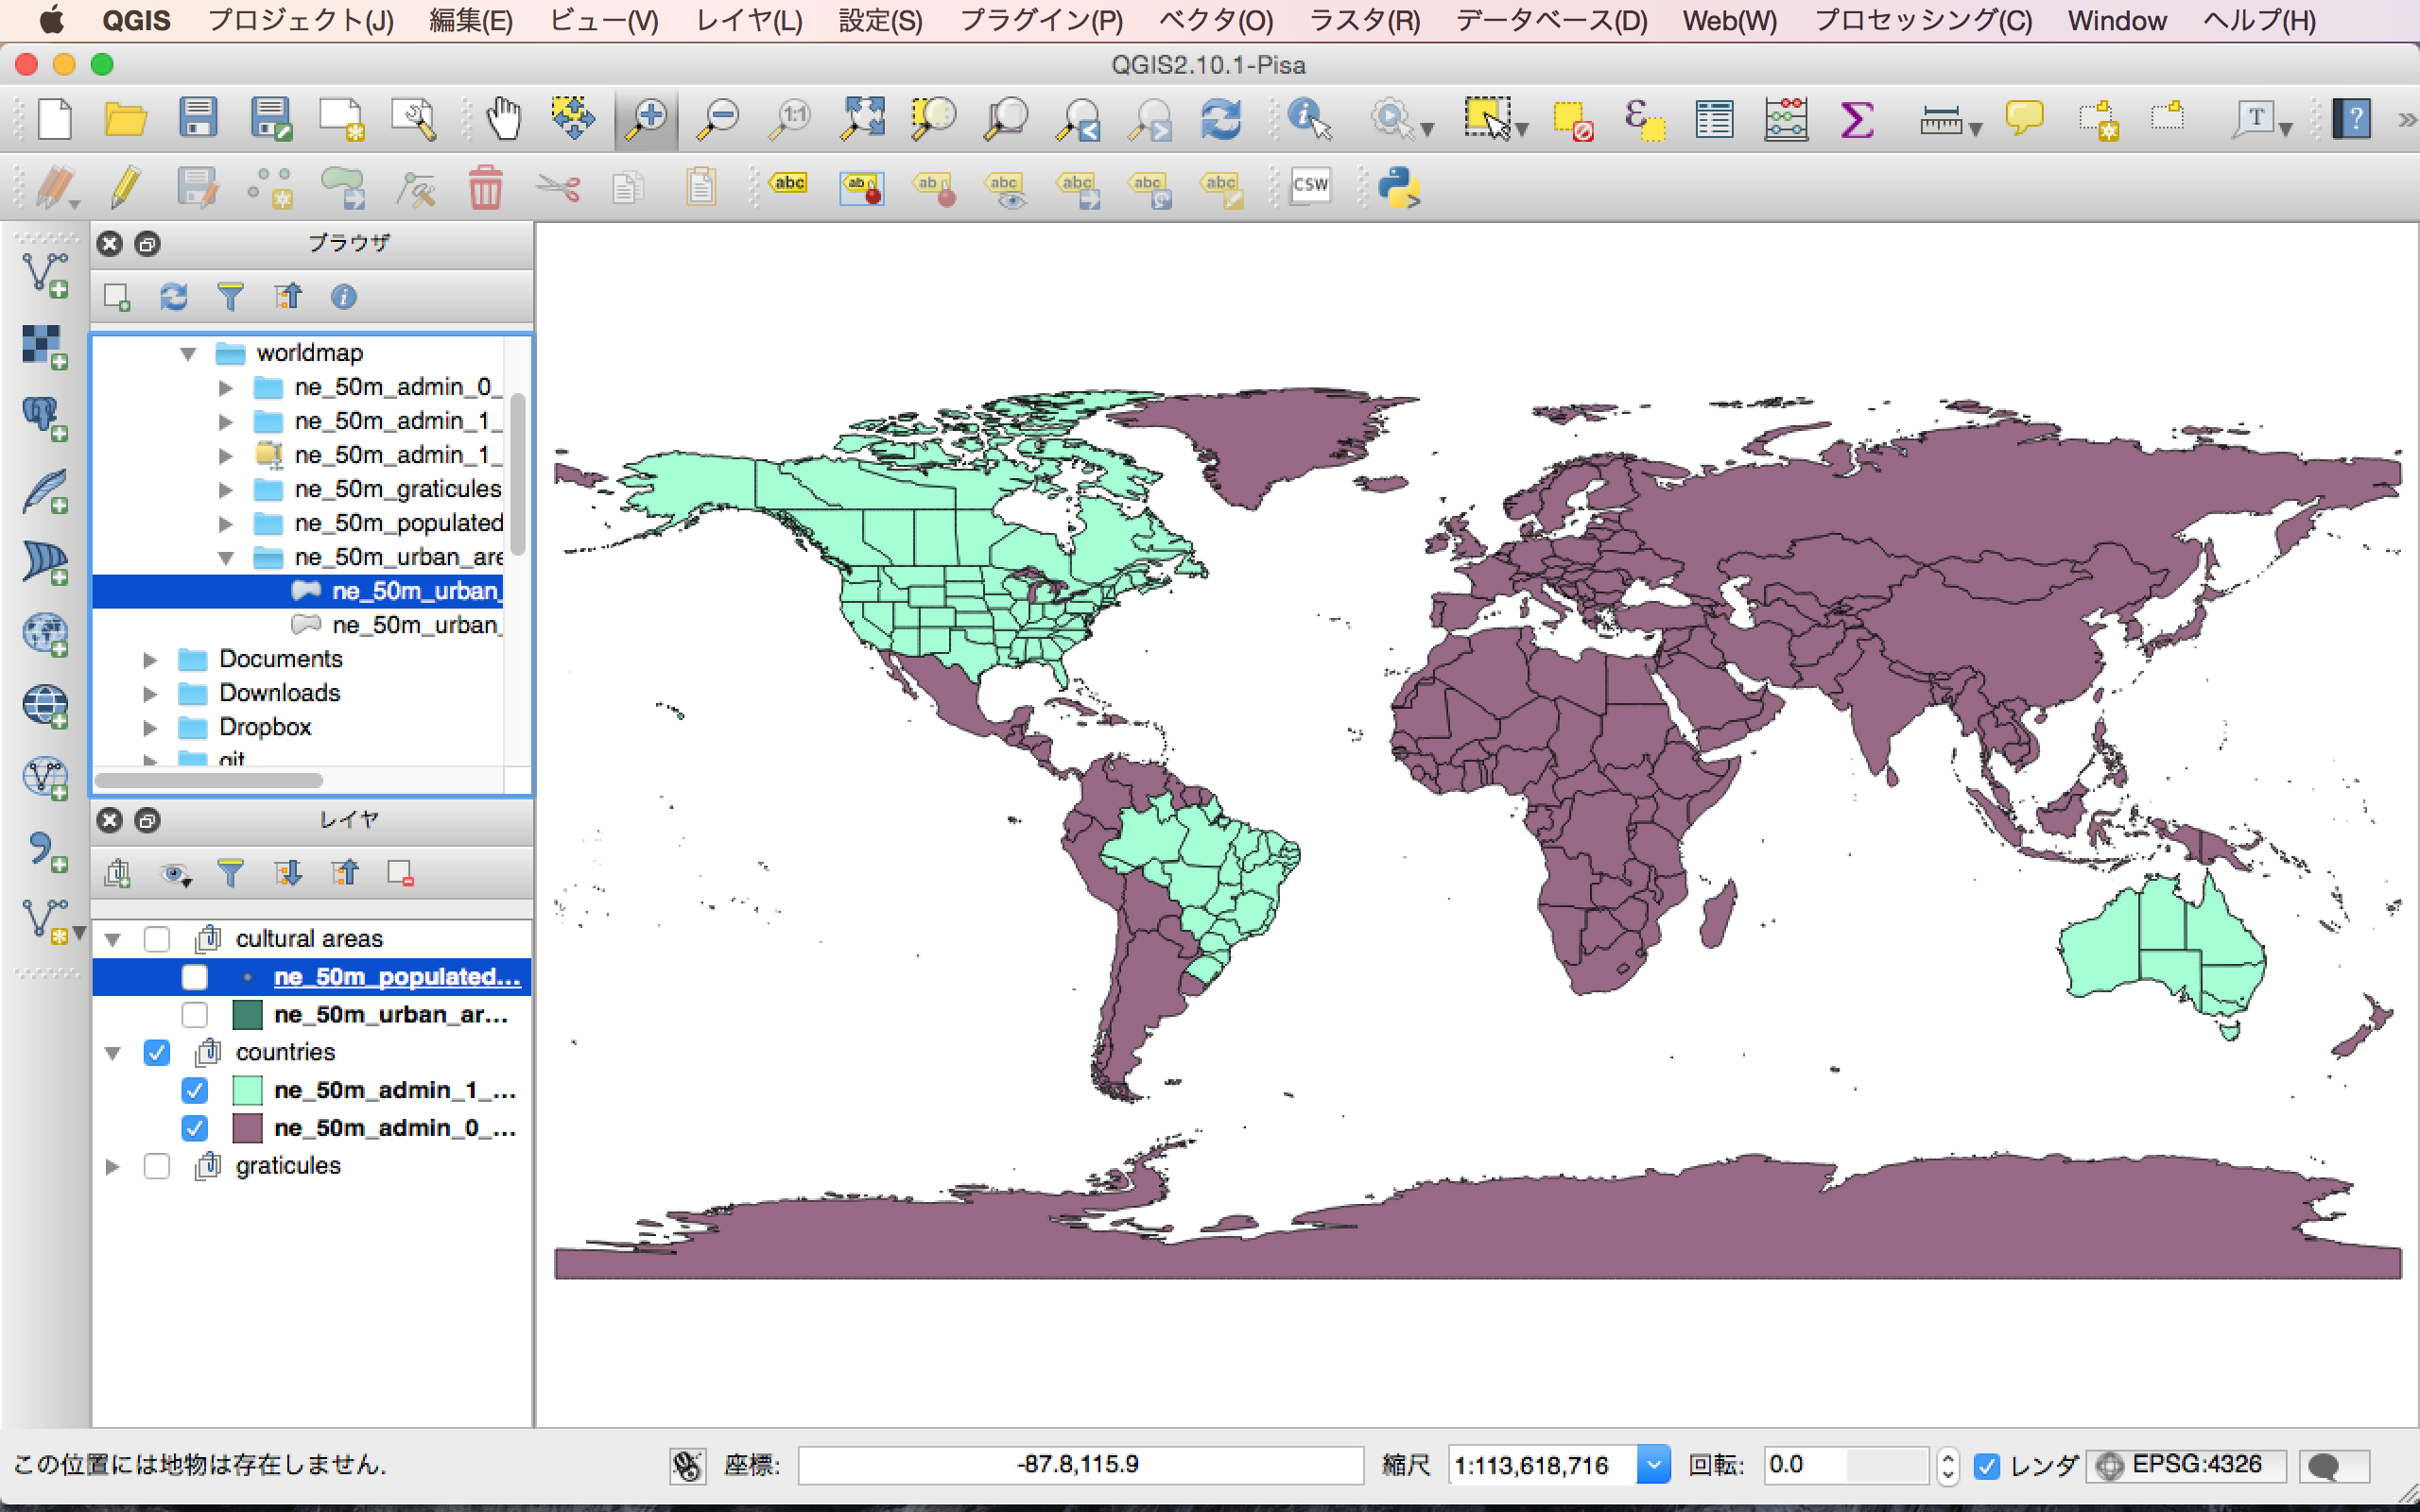The width and height of the screenshot is (2420, 1512).
Task: Add PostGIS layer elephant icon
Action: (x=46, y=418)
